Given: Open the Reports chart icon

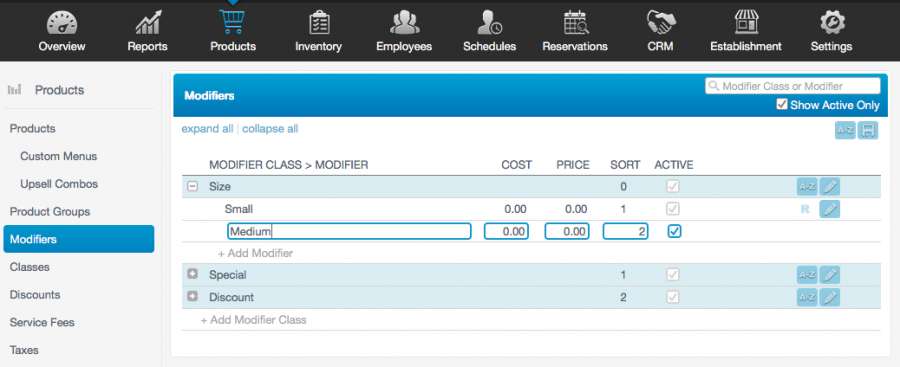Looking at the screenshot, I should point(148,24).
